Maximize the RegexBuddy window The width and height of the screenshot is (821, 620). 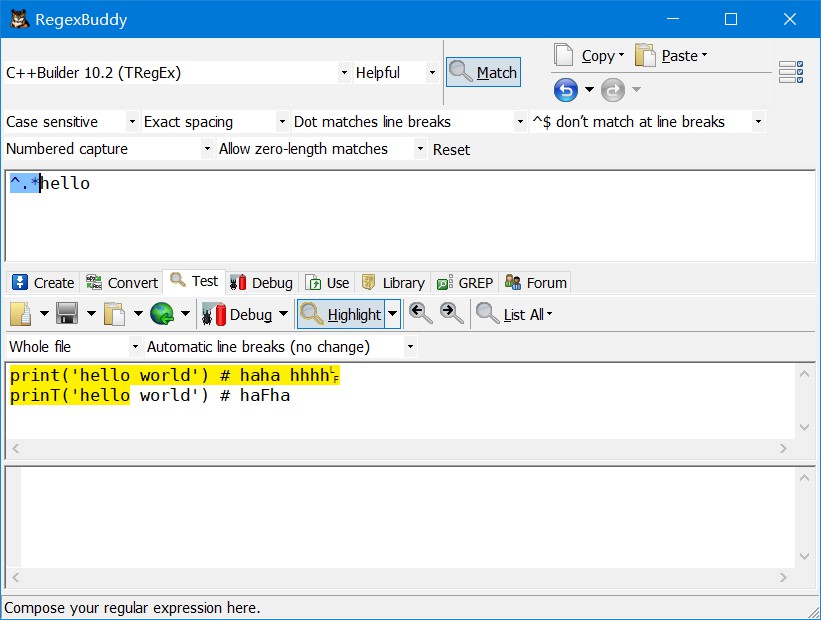pos(731,19)
